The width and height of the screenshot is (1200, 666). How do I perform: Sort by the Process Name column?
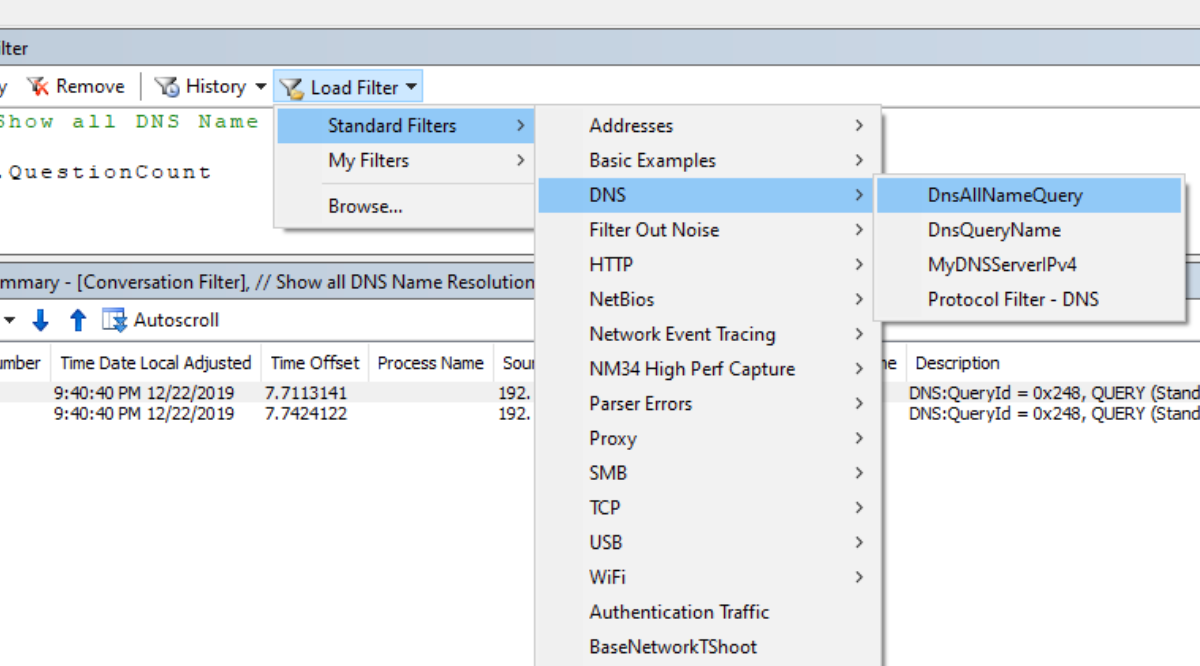[430, 363]
